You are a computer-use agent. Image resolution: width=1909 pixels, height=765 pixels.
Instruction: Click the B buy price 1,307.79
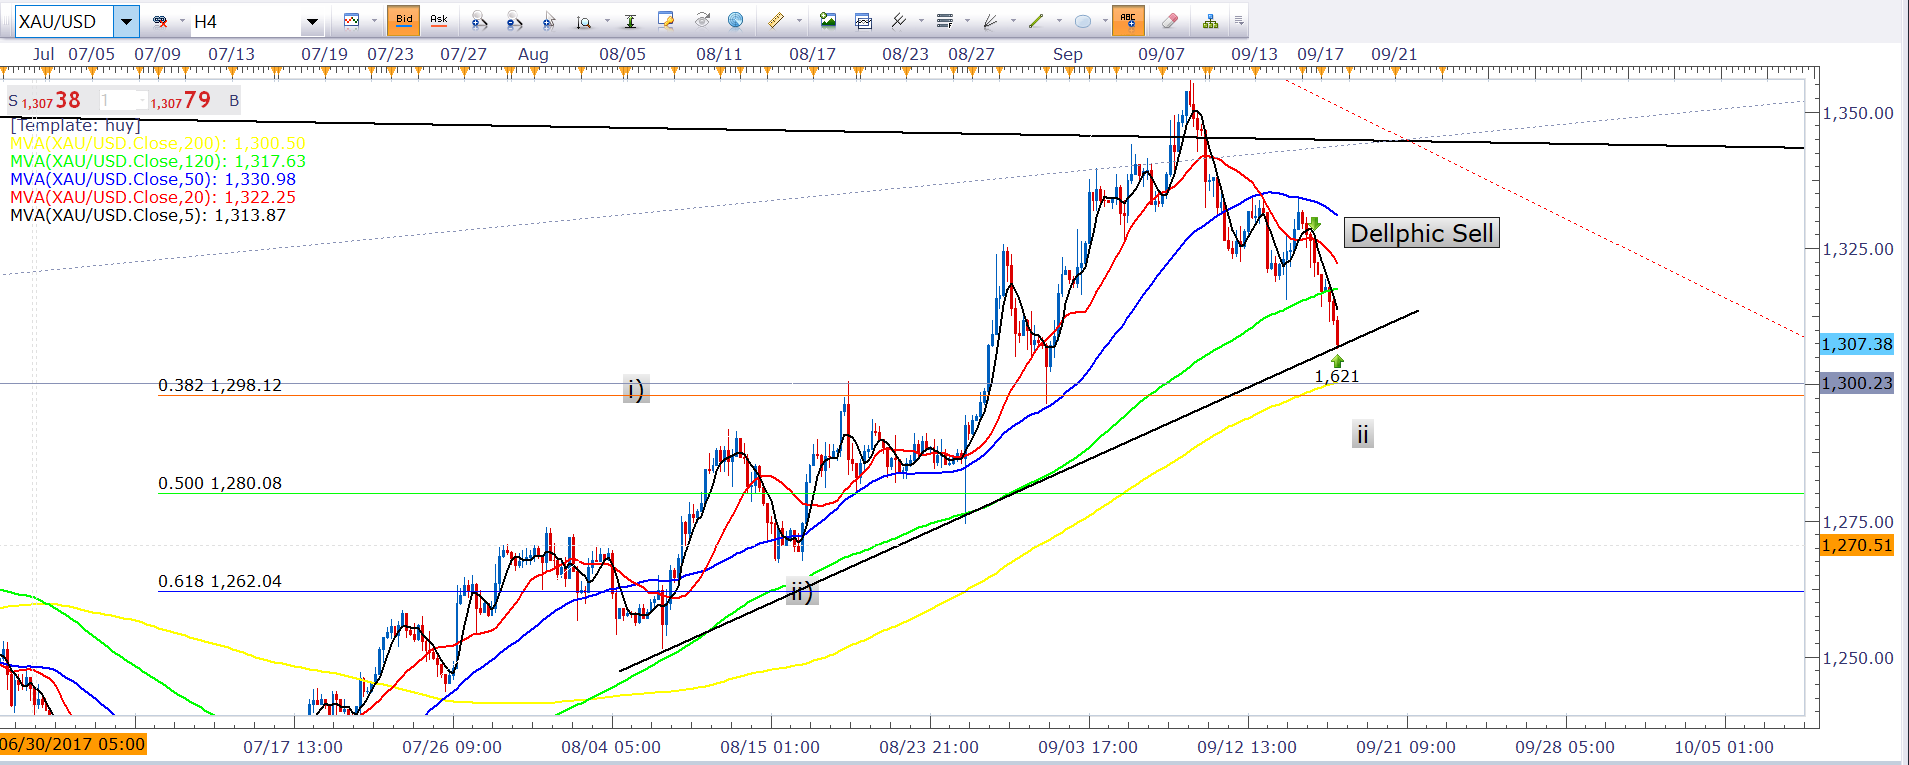pyautogui.click(x=185, y=101)
